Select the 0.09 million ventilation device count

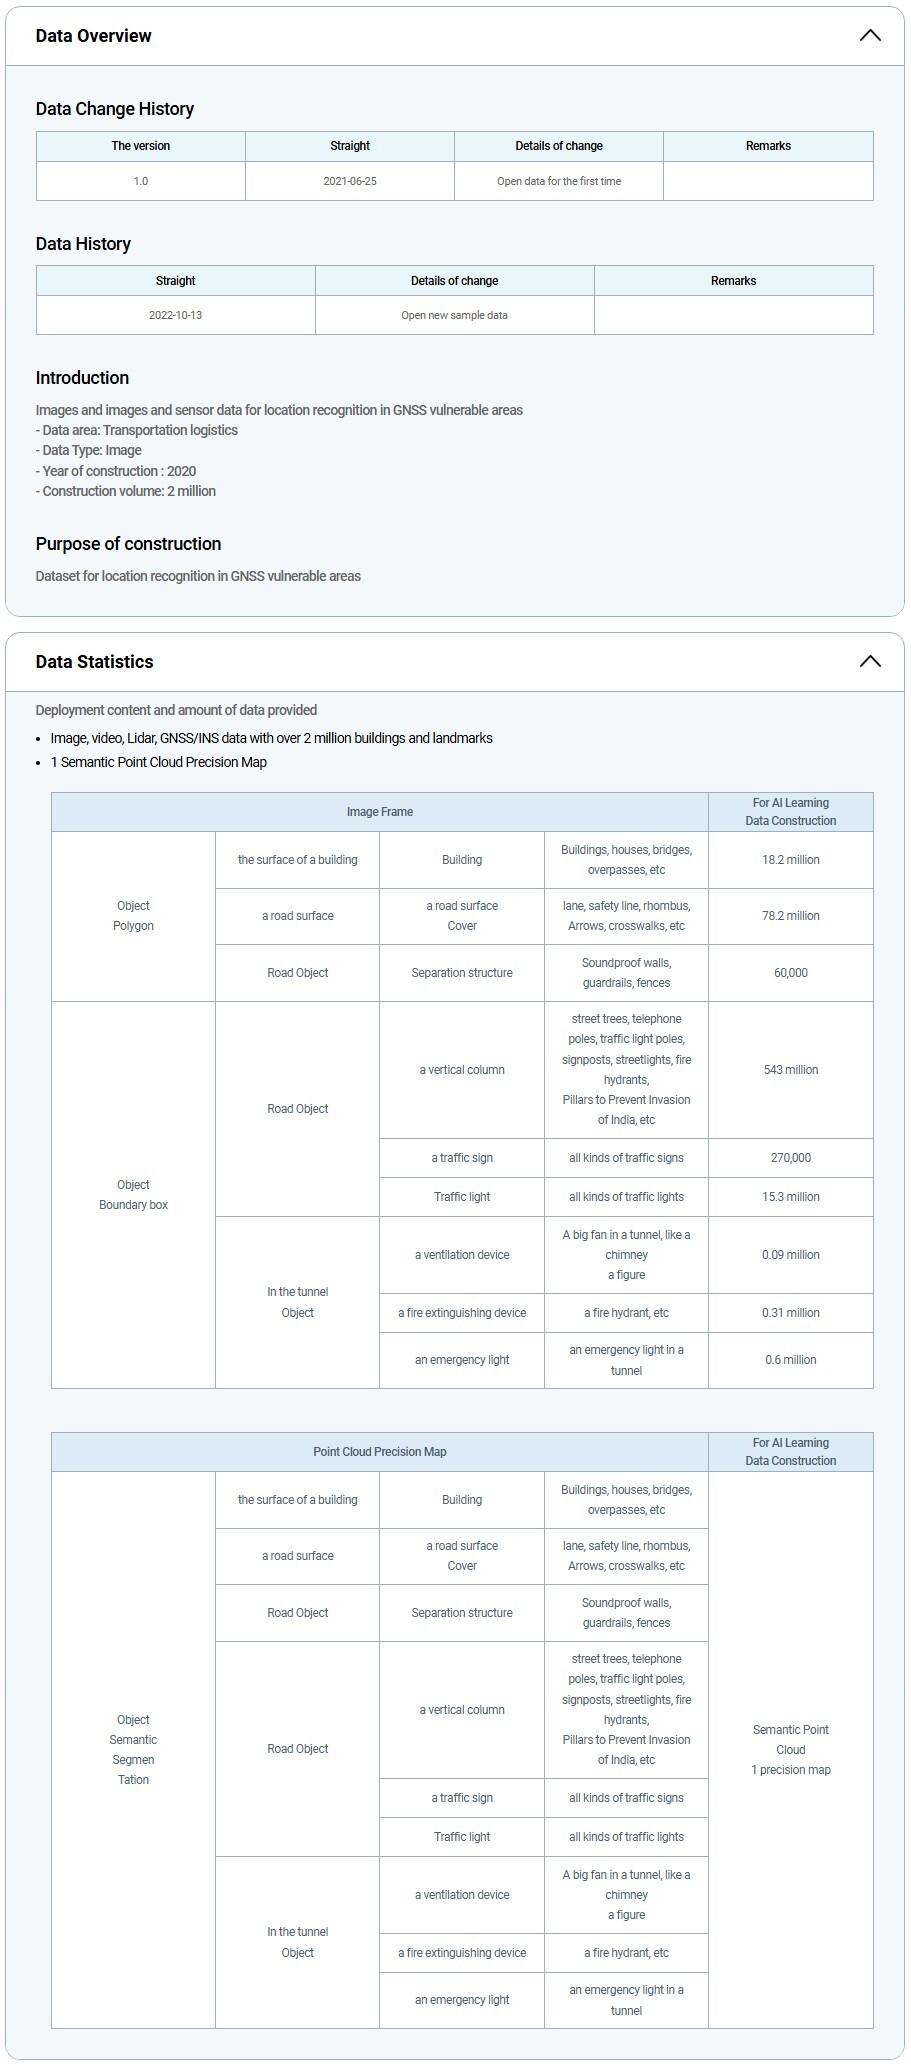pyautogui.click(x=790, y=1255)
